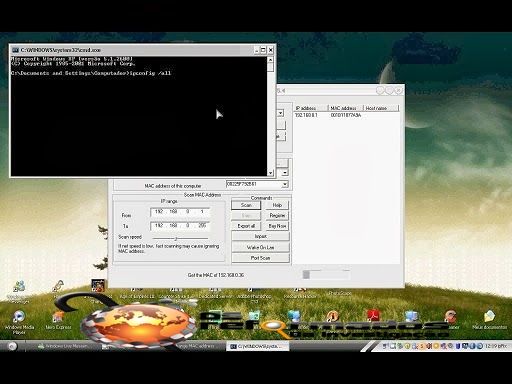Maximize the cmd.exe window

tap(263, 50)
